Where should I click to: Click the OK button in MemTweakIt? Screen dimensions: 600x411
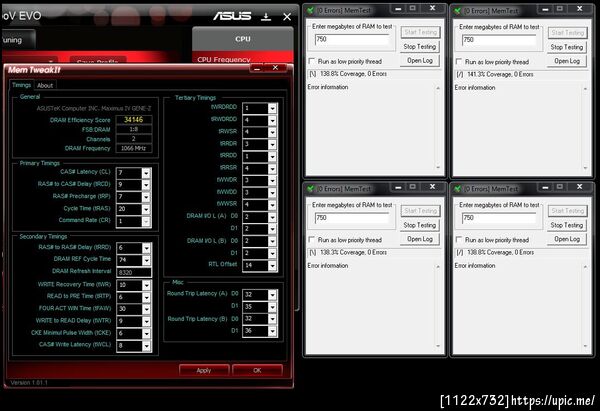tap(257, 370)
